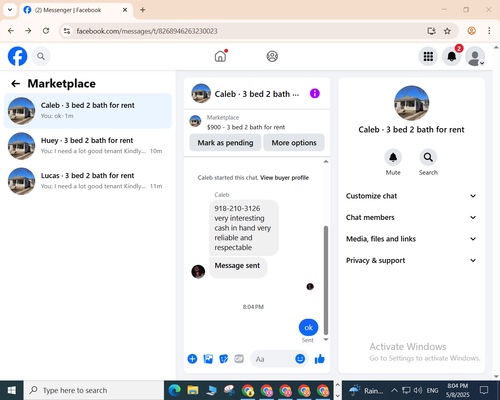The width and height of the screenshot is (500, 400).
Task: Expand the Customize chat section
Action: 411,196
